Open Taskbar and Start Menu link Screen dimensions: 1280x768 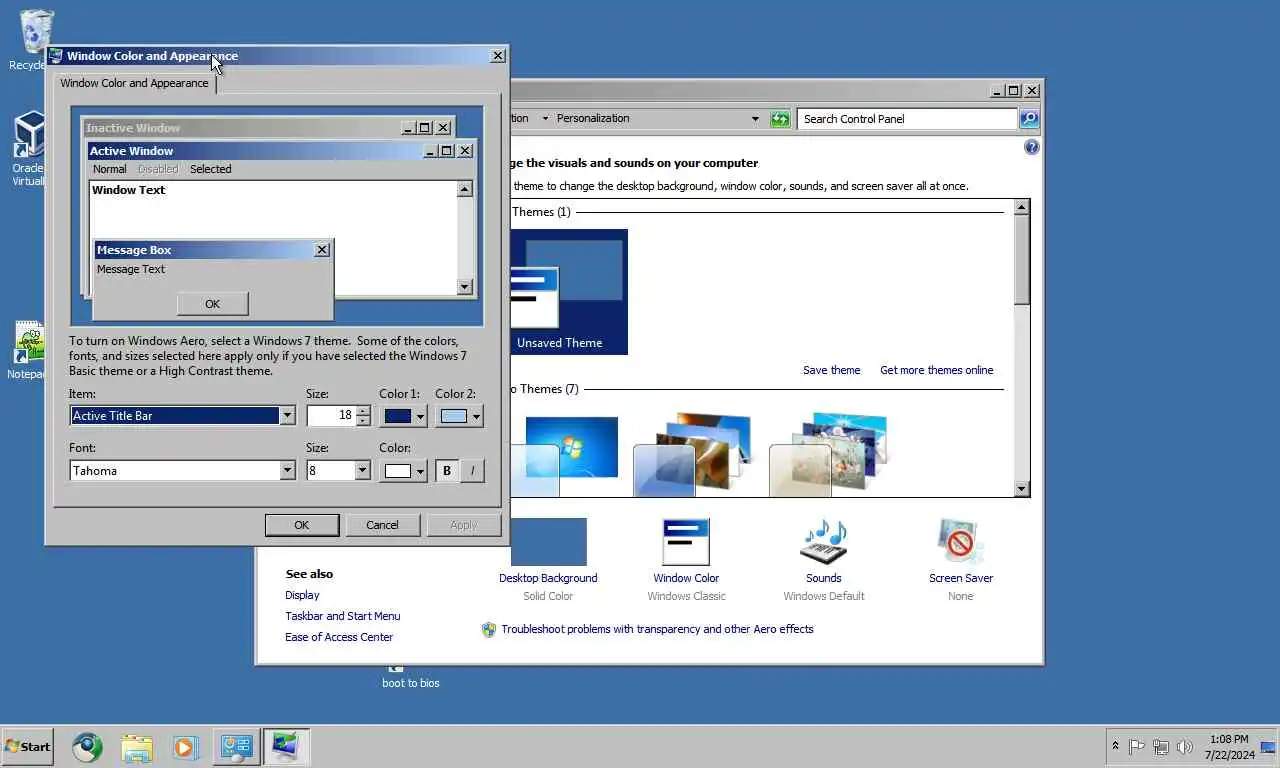(x=342, y=616)
